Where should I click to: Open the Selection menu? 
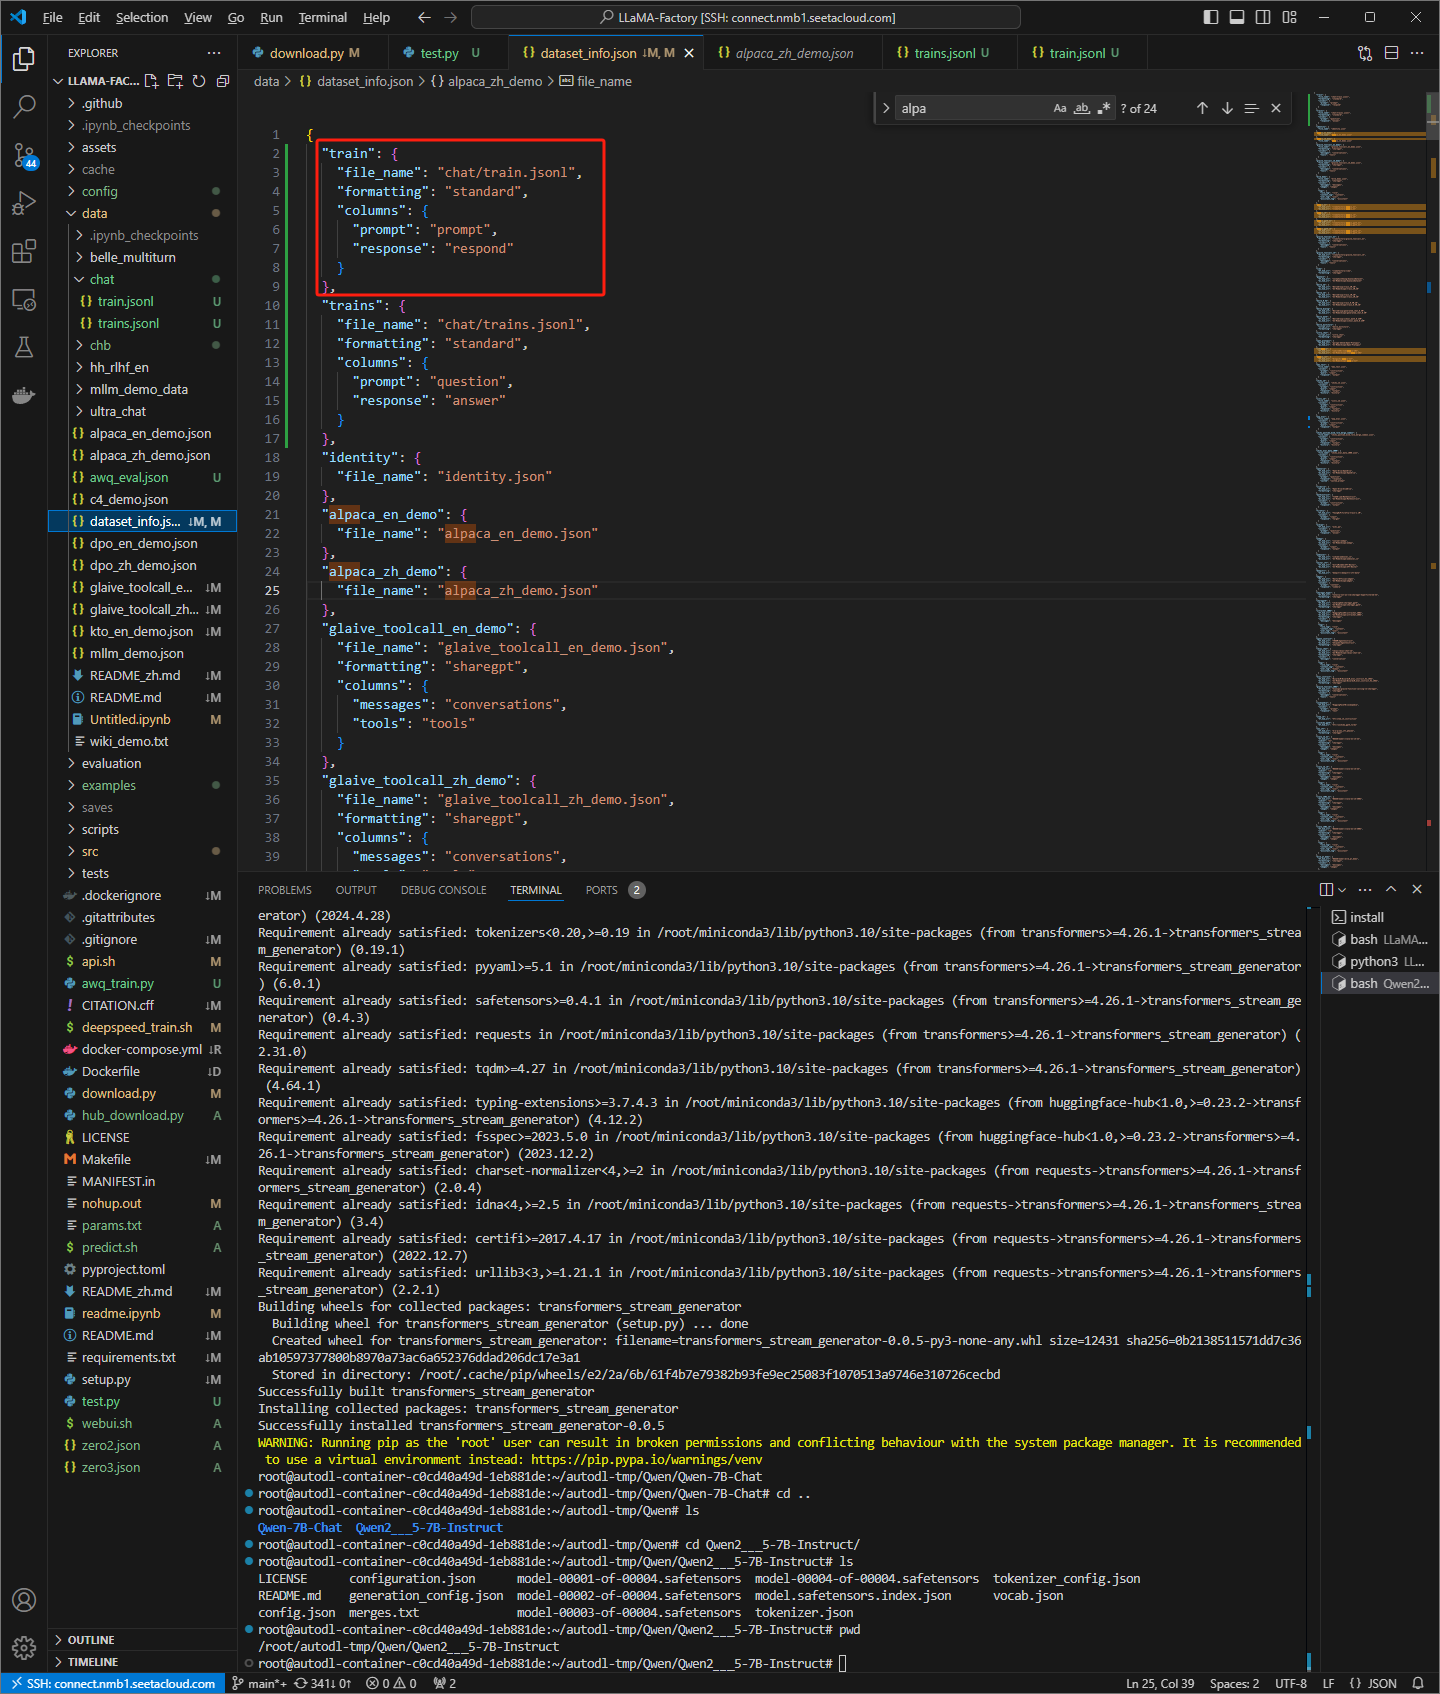click(x=142, y=17)
